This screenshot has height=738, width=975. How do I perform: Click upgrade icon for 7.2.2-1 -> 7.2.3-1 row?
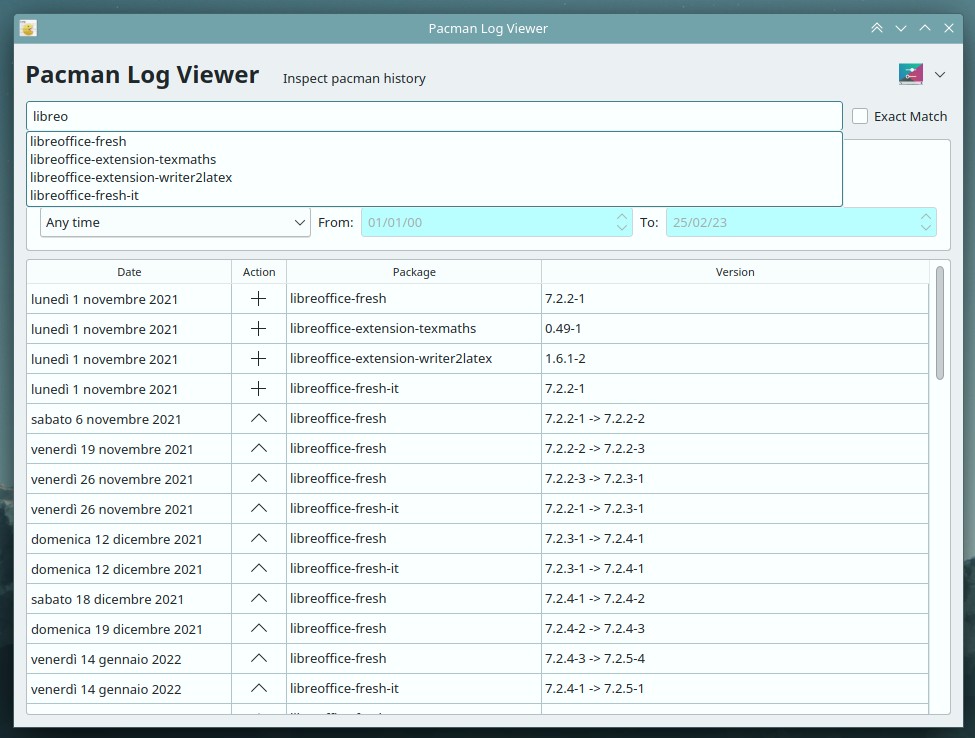[259, 509]
